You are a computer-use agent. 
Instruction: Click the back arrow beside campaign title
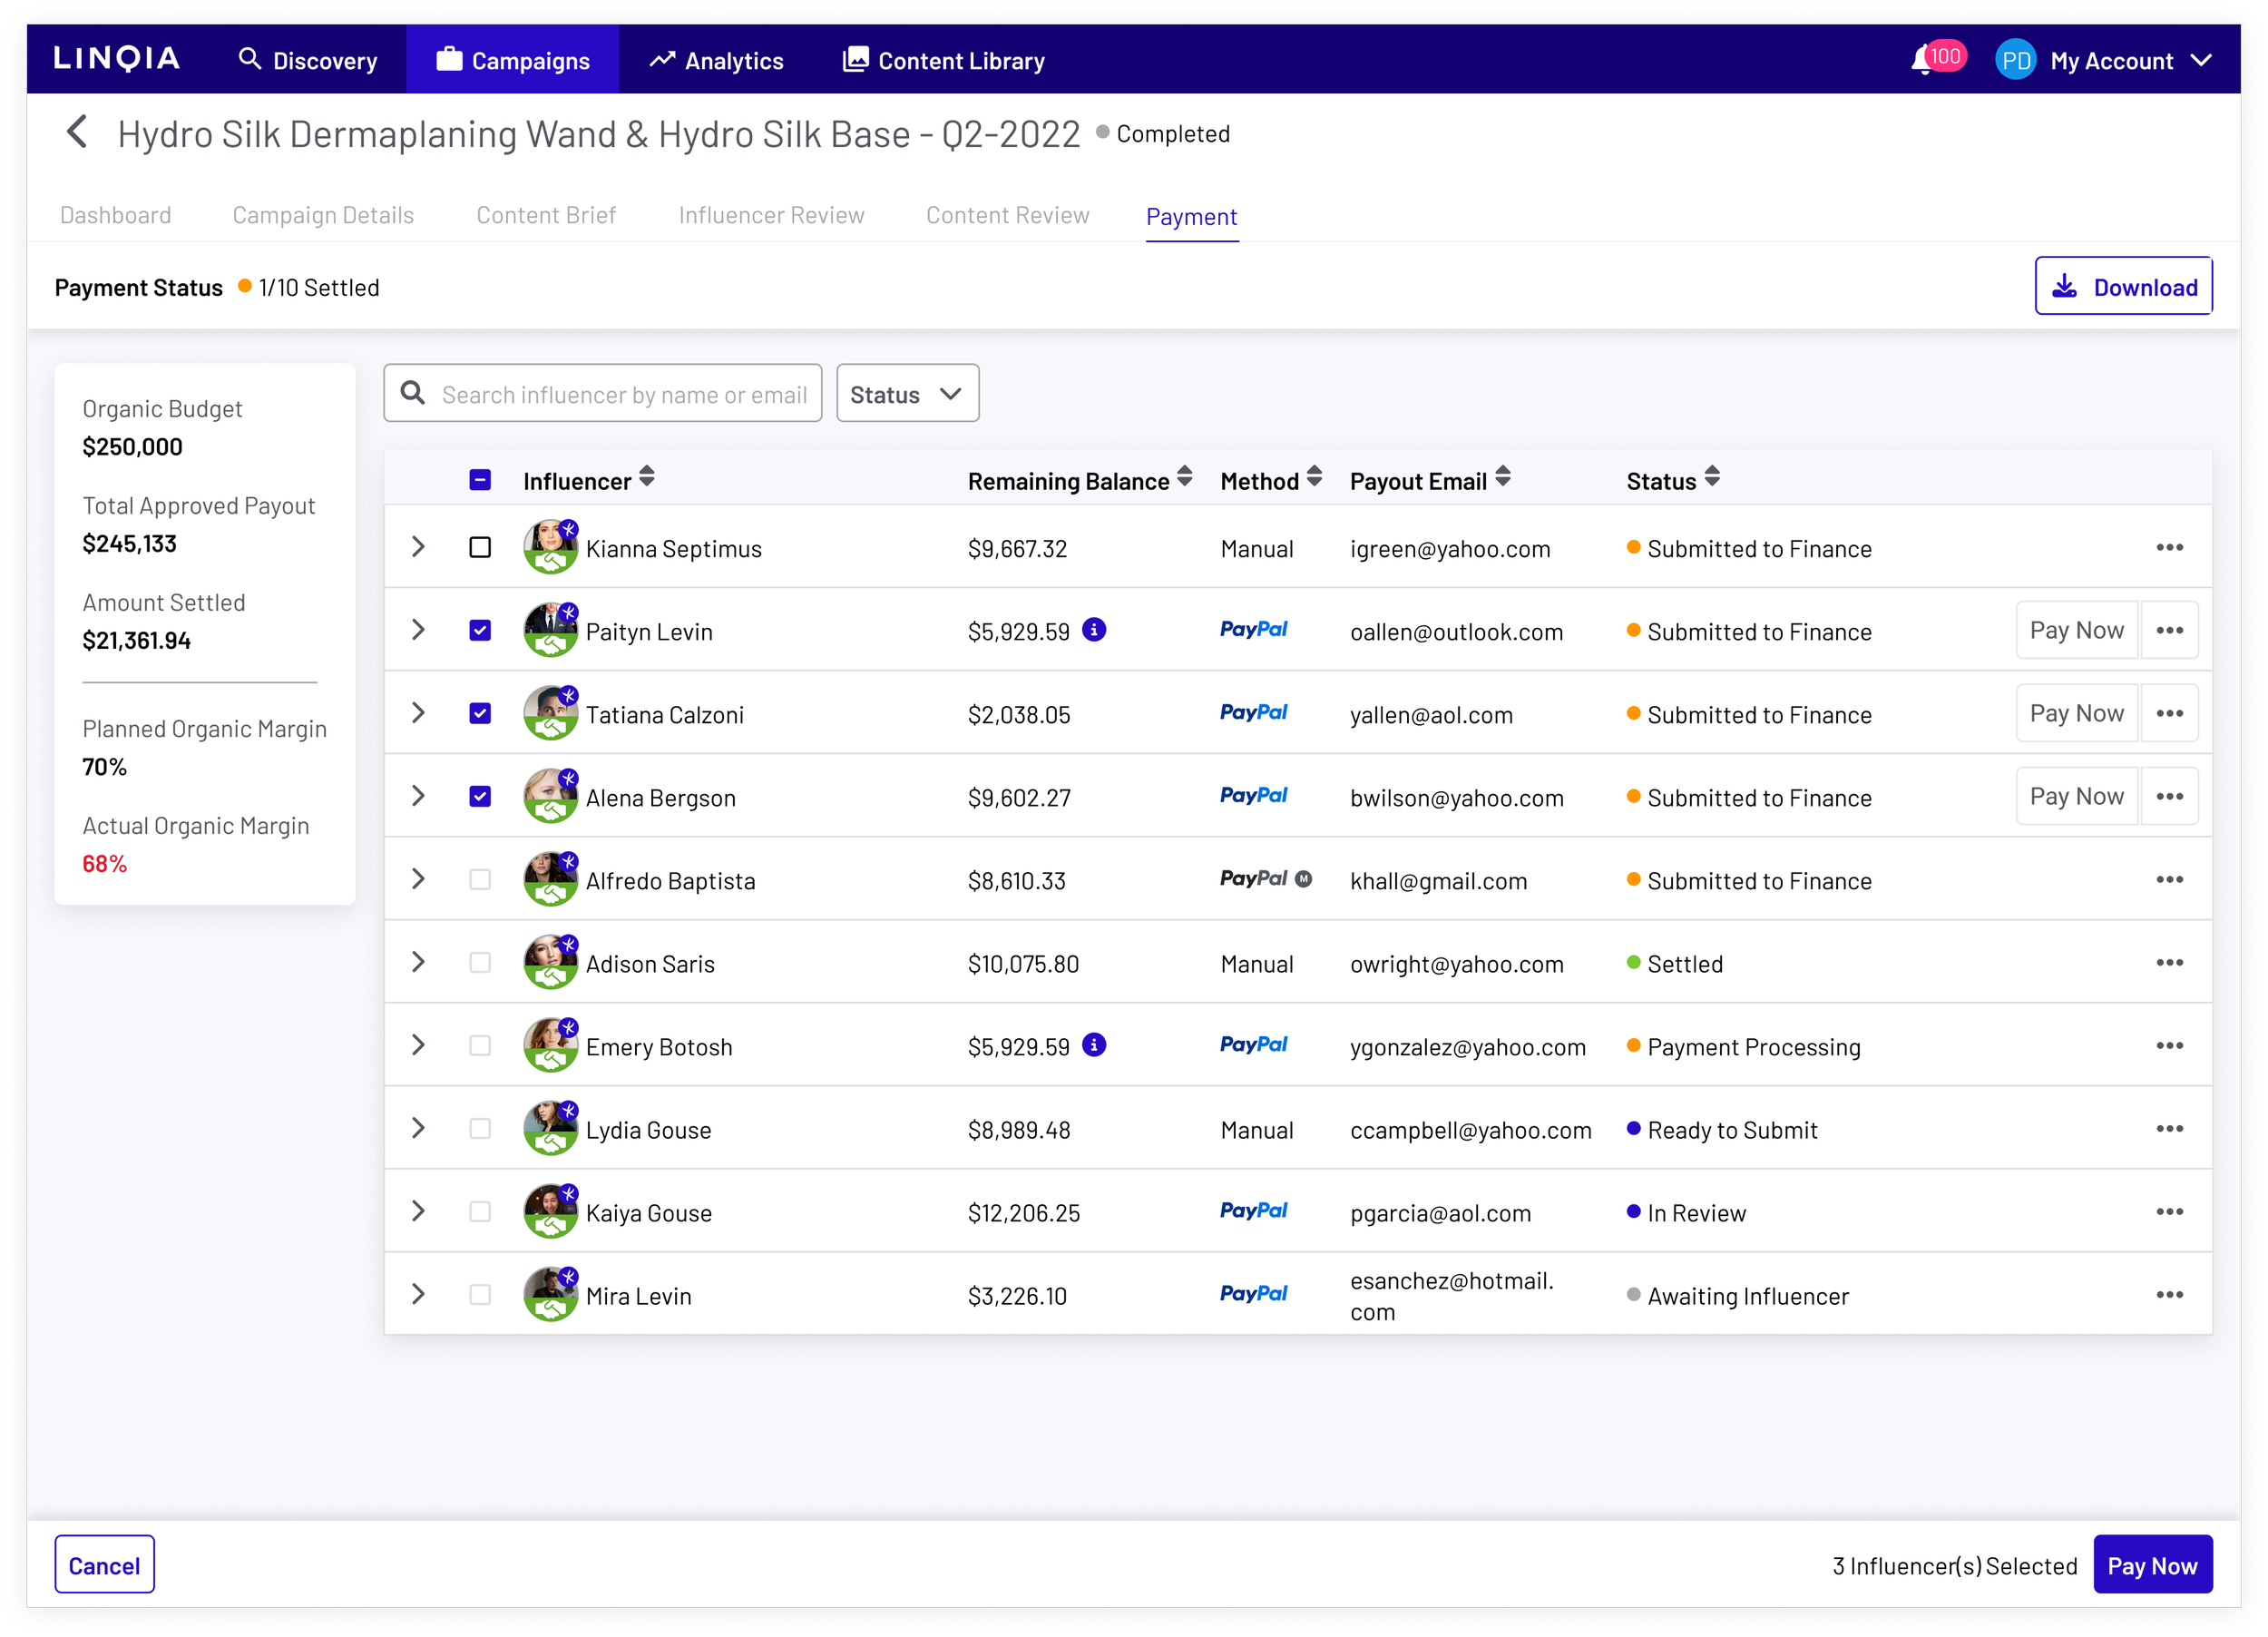[77, 132]
